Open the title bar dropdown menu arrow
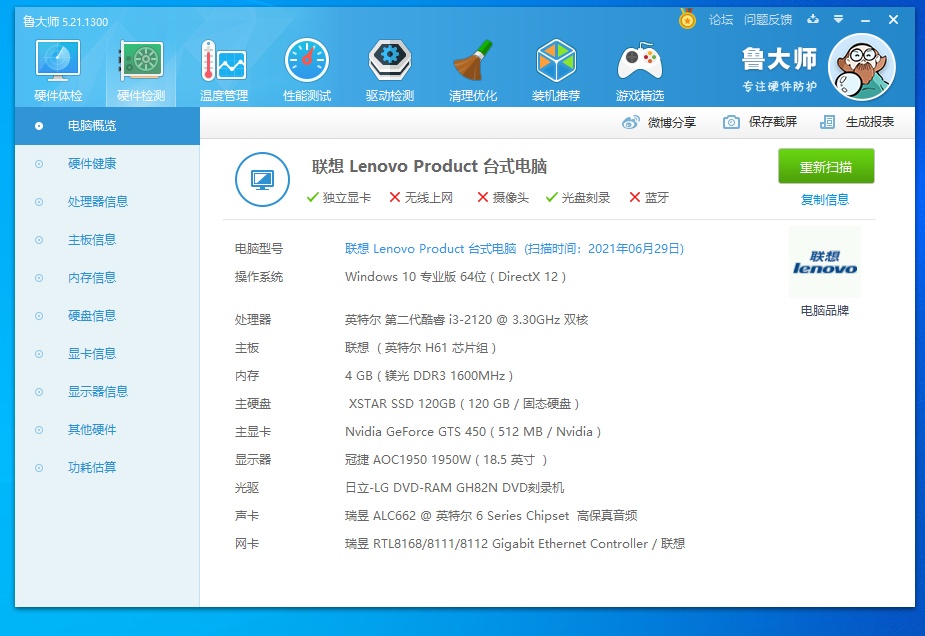Viewport: 925px width, 636px height. [838, 19]
